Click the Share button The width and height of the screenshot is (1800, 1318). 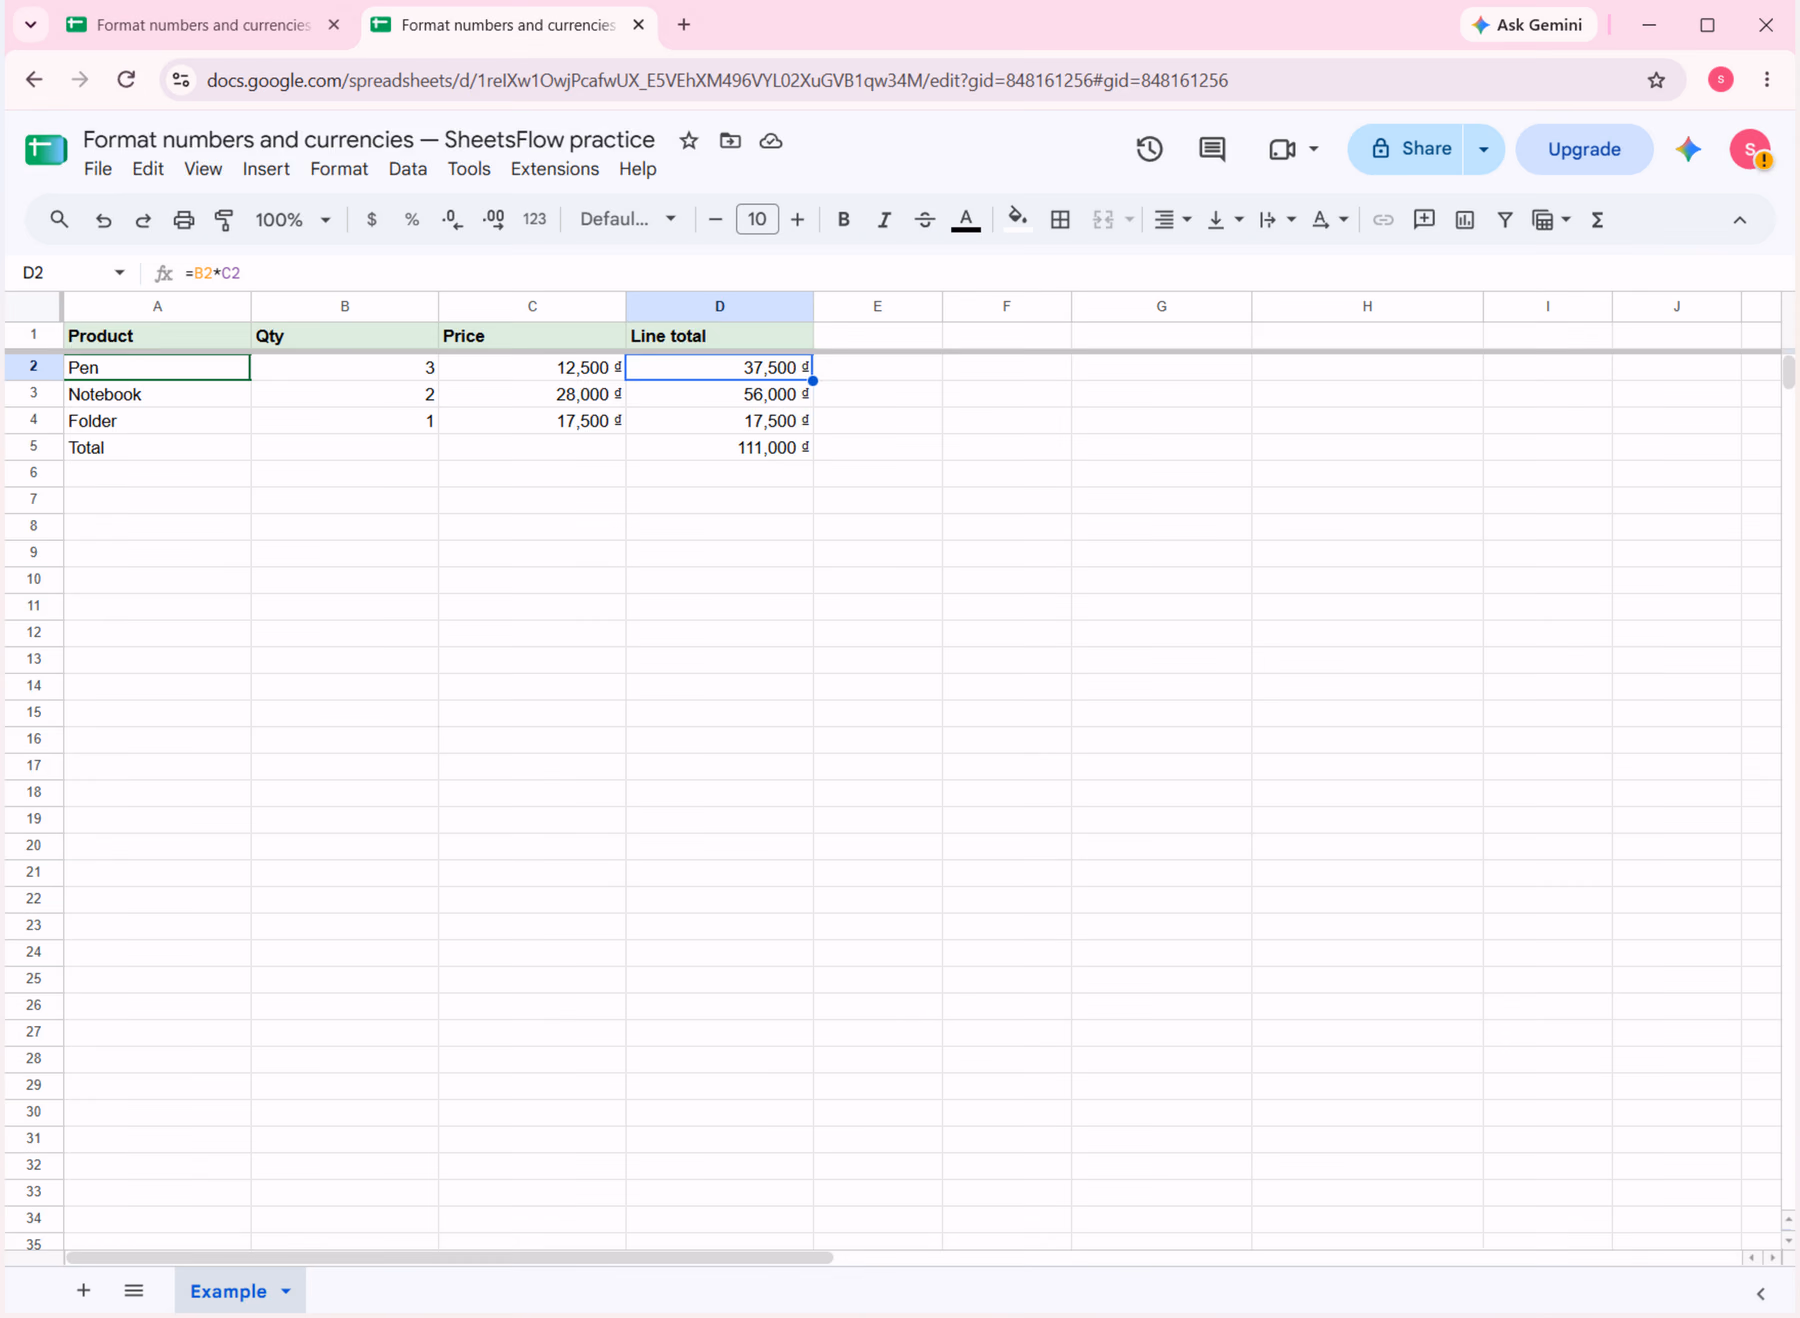pyautogui.click(x=1410, y=149)
